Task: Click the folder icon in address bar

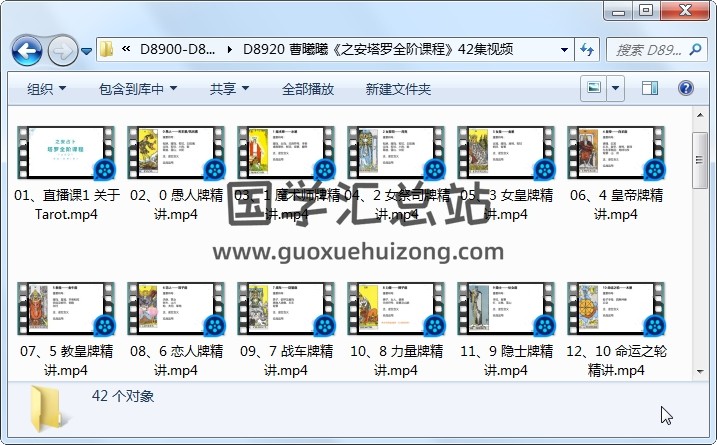Action: tap(107, 49)
